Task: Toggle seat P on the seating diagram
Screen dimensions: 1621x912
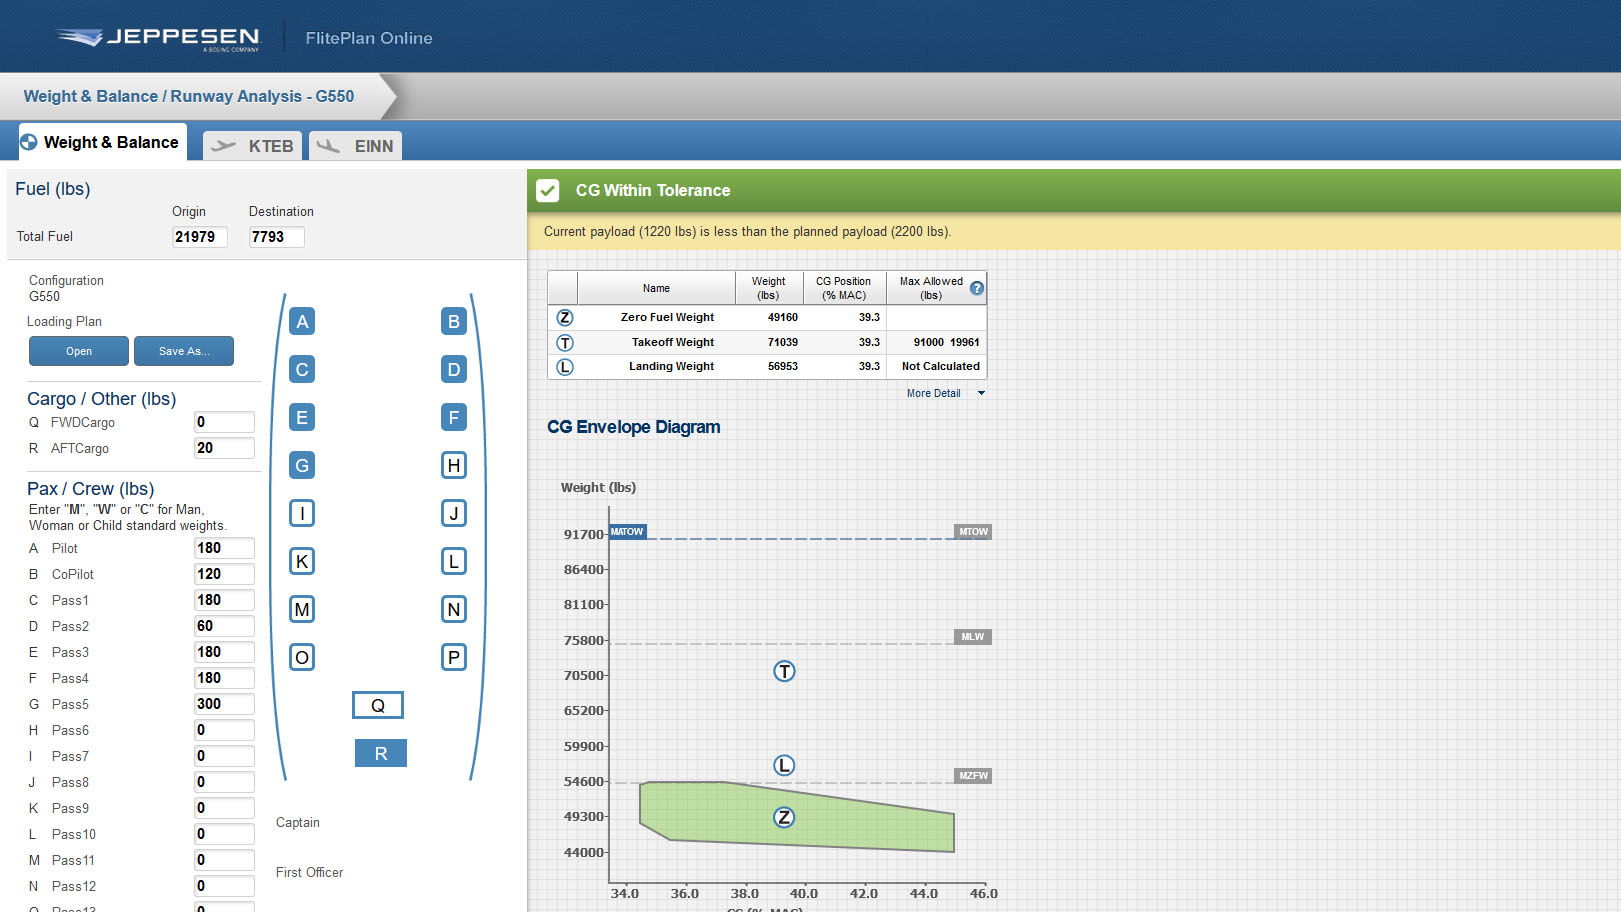Action: 454,657
